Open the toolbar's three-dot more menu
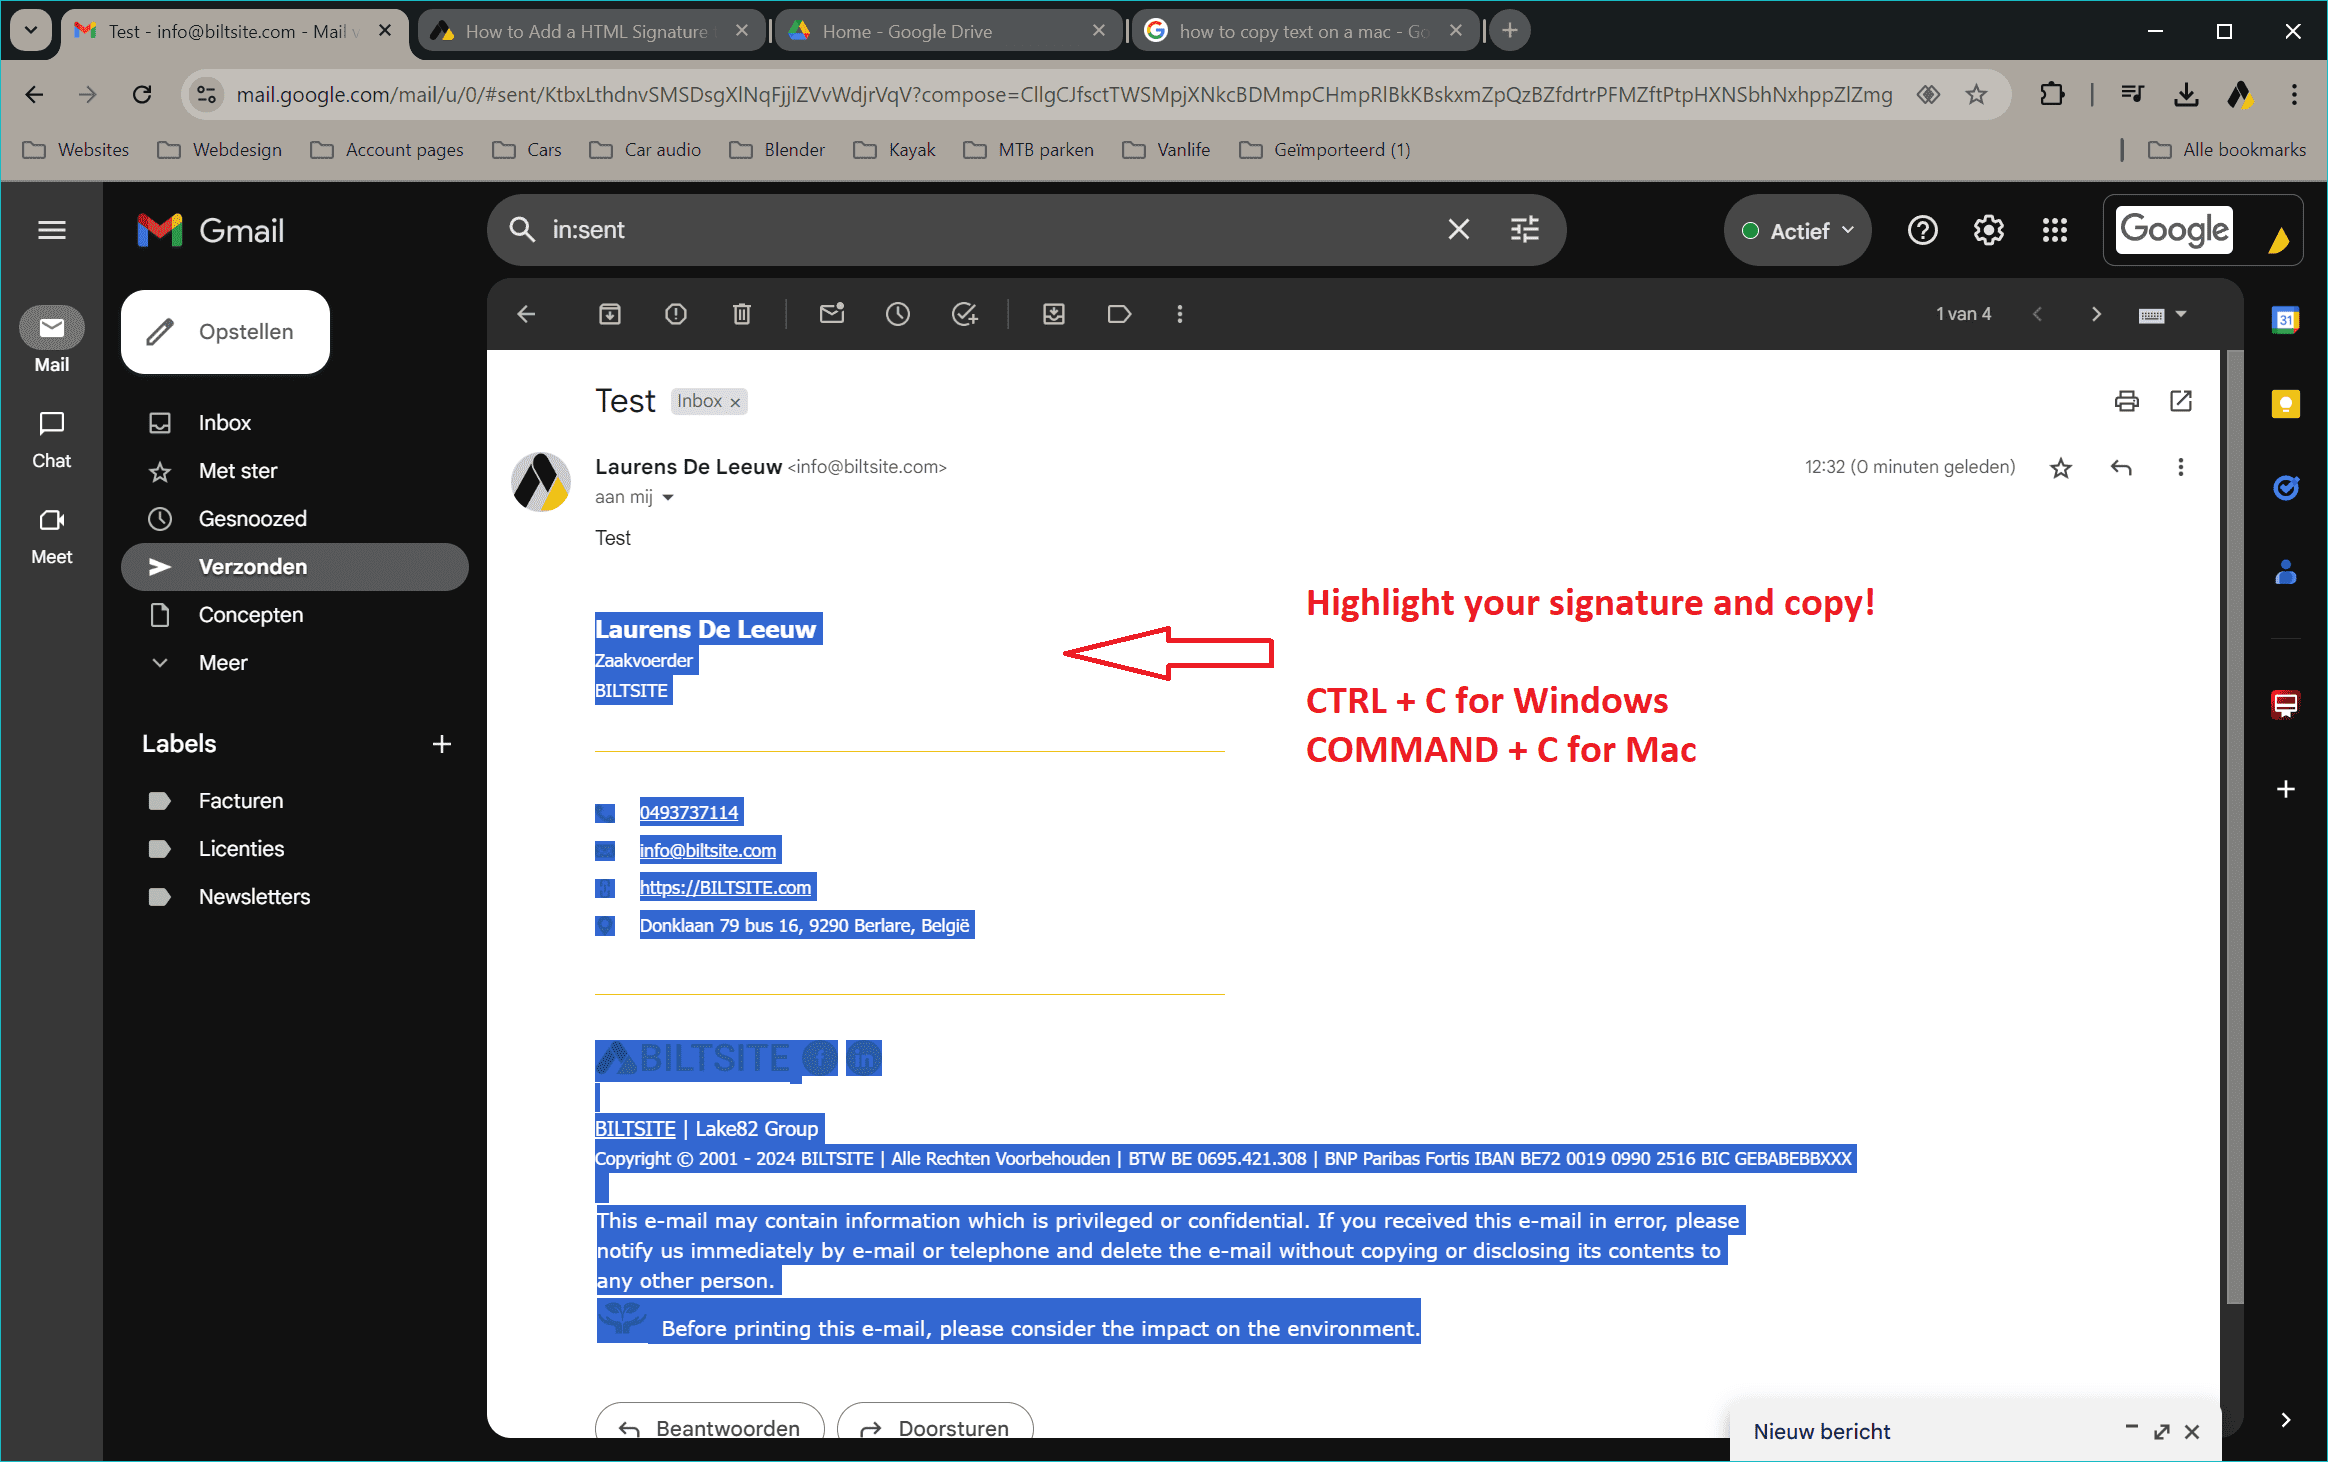2328x1462 pixels. (x=1180, y=314)
